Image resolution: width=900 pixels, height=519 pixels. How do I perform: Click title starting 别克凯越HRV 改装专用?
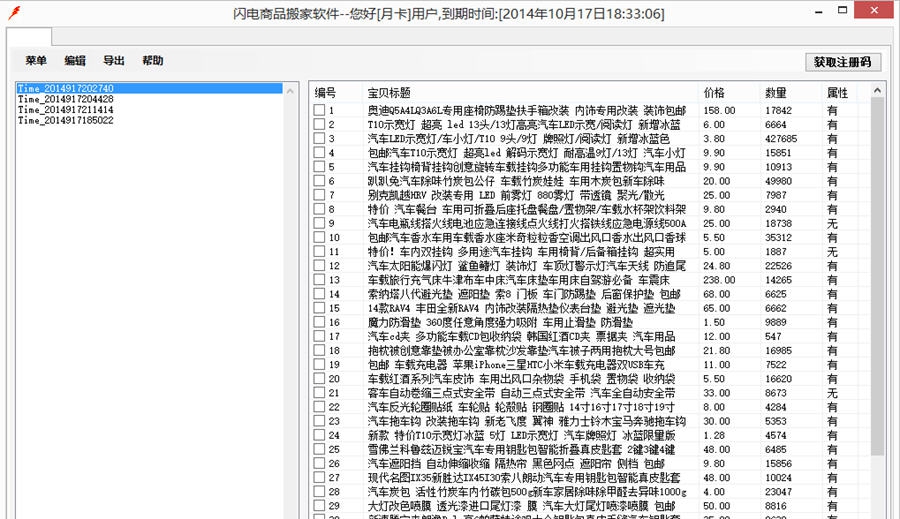point(516,195)
